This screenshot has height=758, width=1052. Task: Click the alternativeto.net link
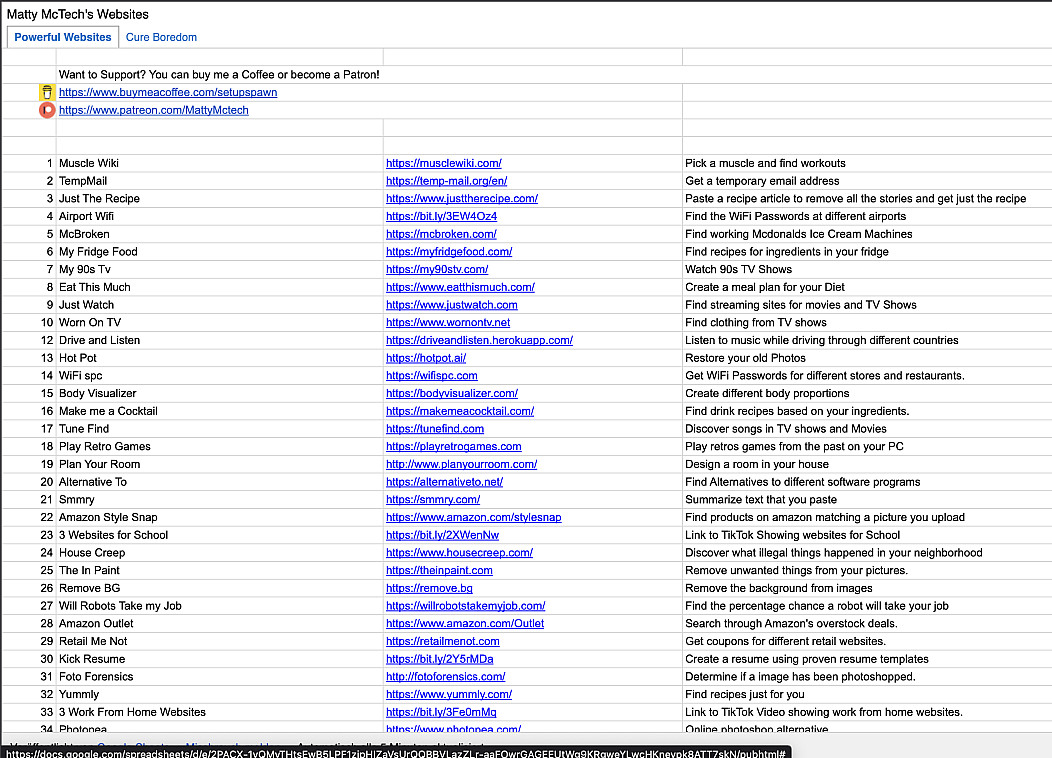coord(444,482)
